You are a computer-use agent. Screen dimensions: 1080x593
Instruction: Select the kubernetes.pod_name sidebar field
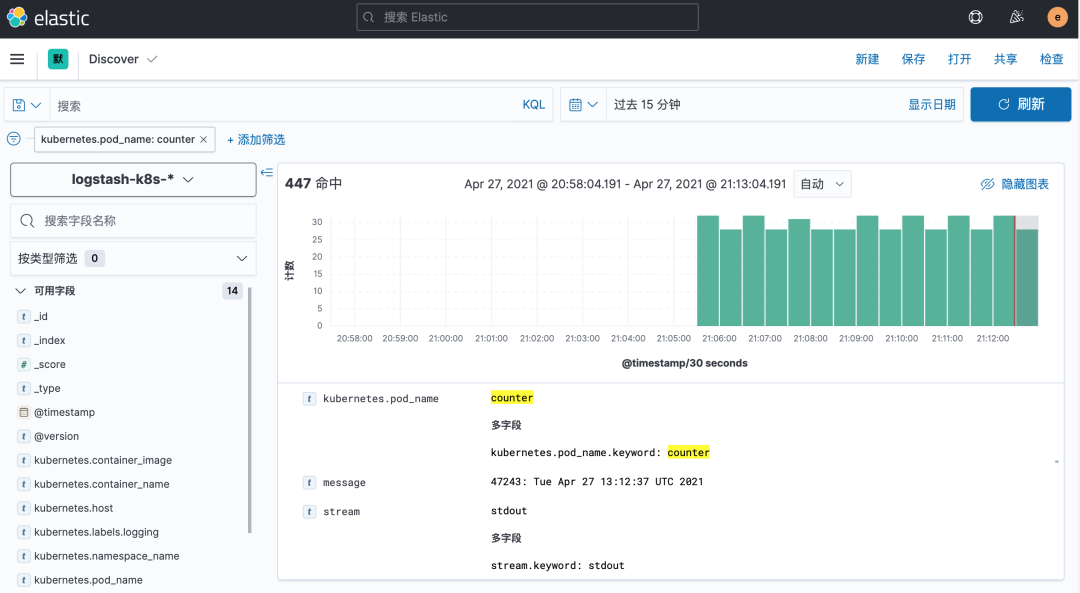[x=88, y=580]
